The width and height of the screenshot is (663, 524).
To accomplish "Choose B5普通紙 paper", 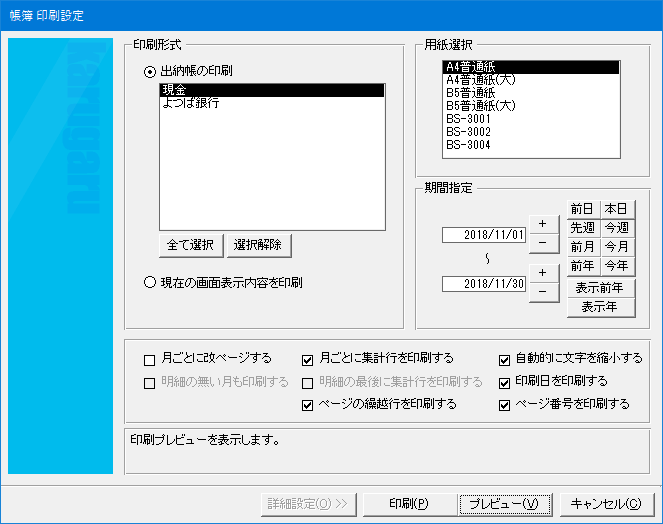I will (x=531, y=93).
